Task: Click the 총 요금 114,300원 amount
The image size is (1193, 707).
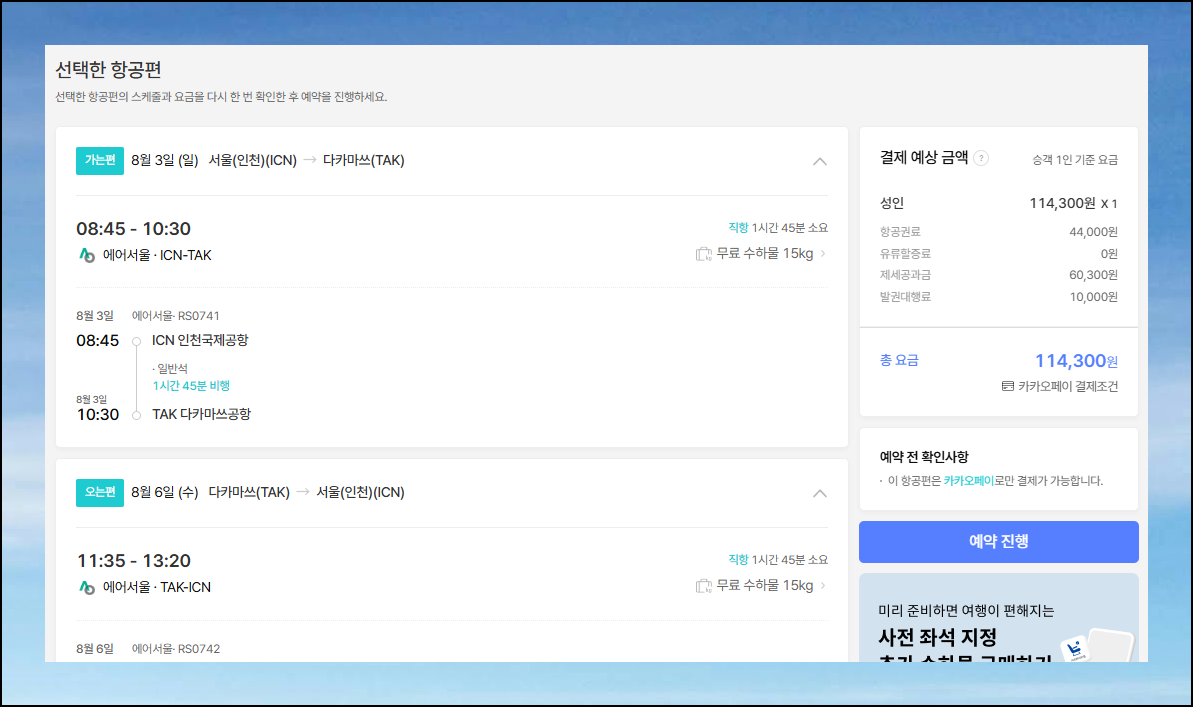Action: click(x=1076, y=361)
